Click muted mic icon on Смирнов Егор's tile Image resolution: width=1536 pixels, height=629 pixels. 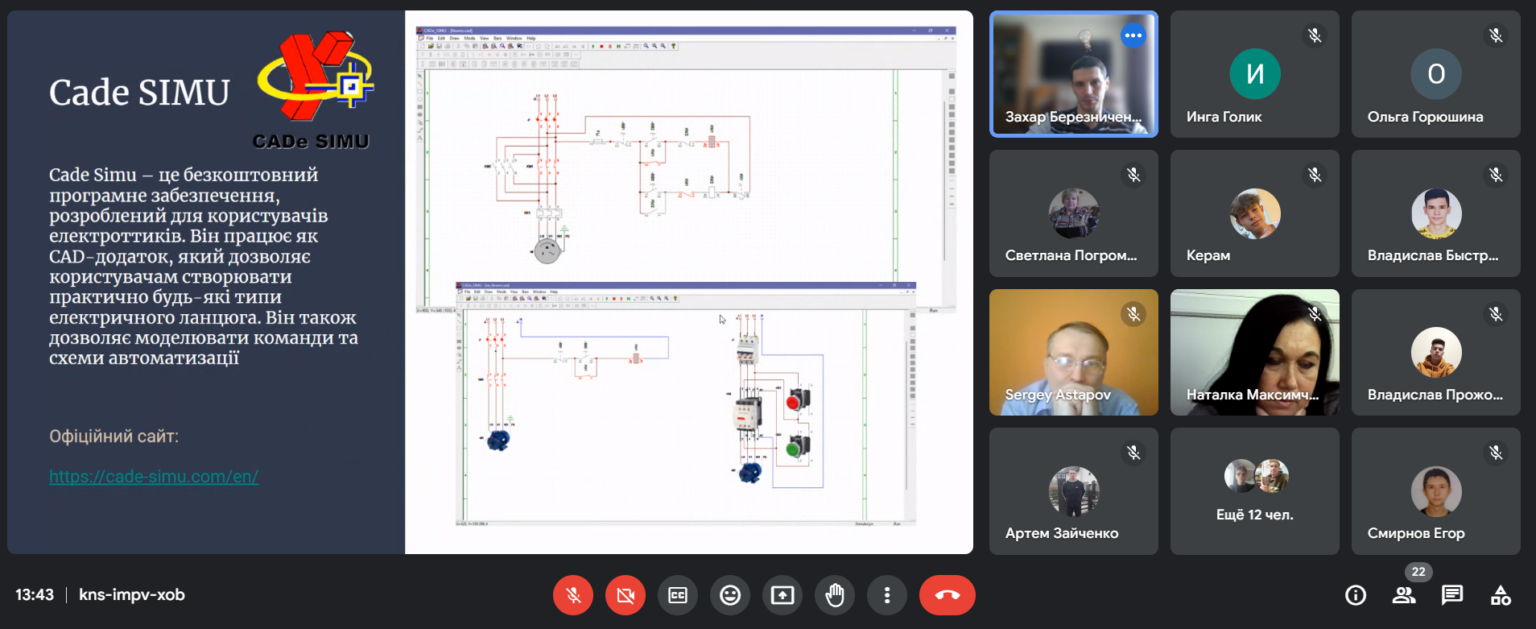pos(1495,452)
